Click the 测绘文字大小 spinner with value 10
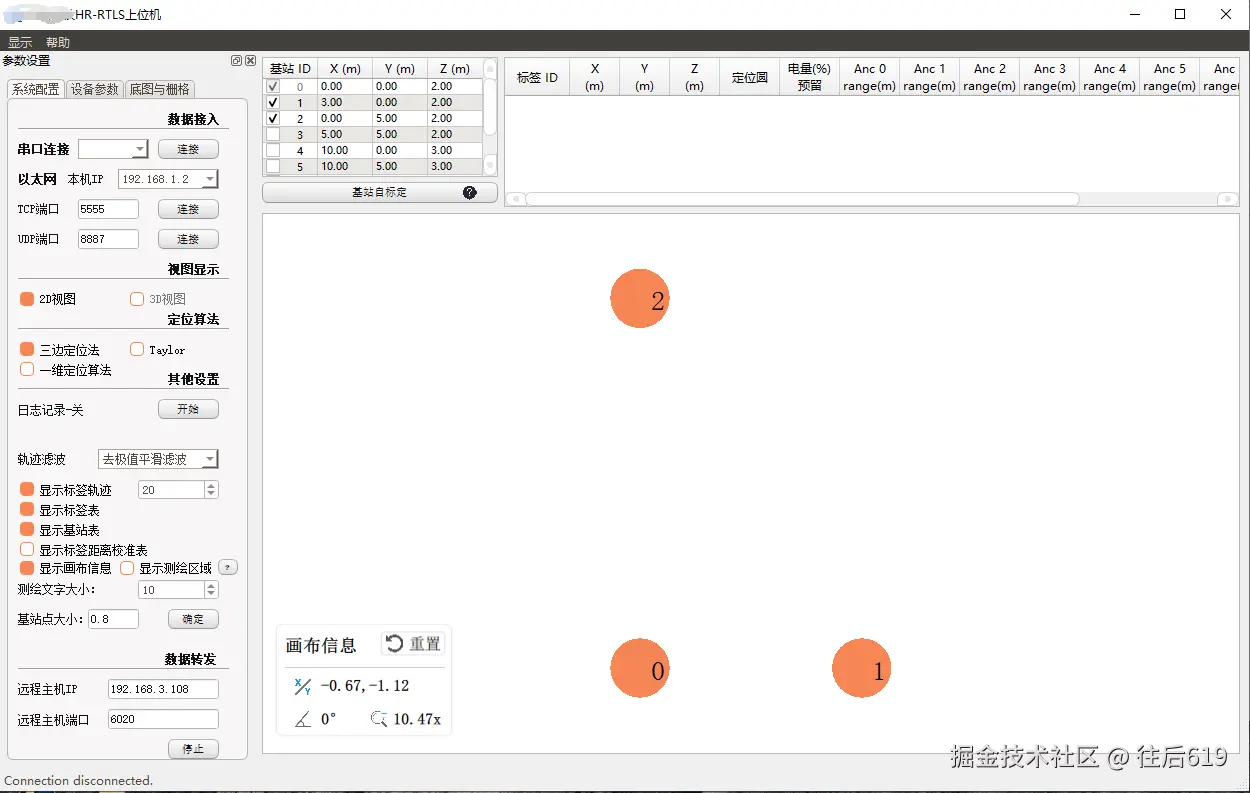 click(178, 590)
